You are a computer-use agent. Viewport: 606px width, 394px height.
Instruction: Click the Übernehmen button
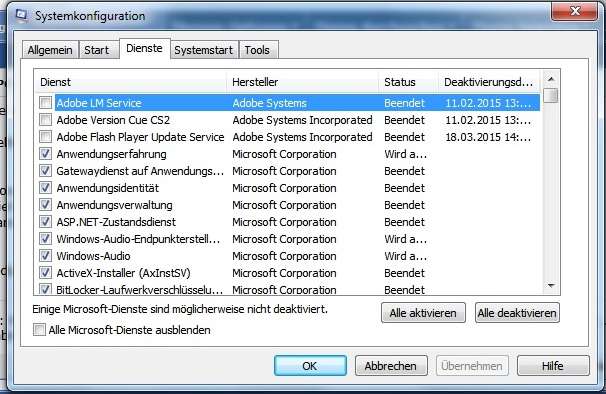pyautogui.click(x=472, y=366)
